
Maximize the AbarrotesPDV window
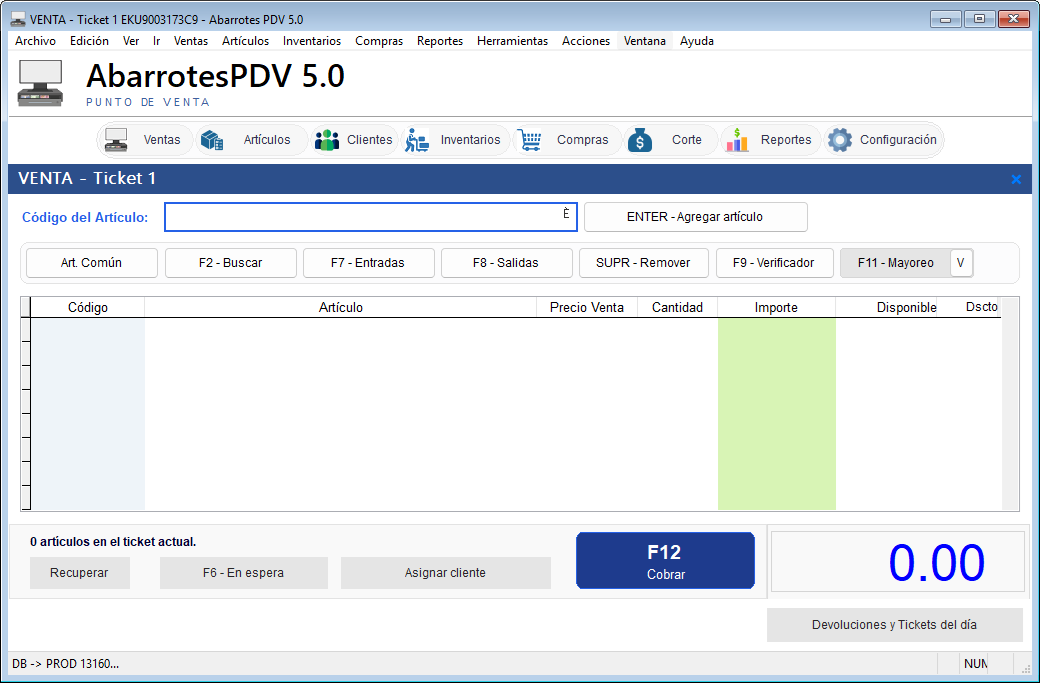(980, 19)
